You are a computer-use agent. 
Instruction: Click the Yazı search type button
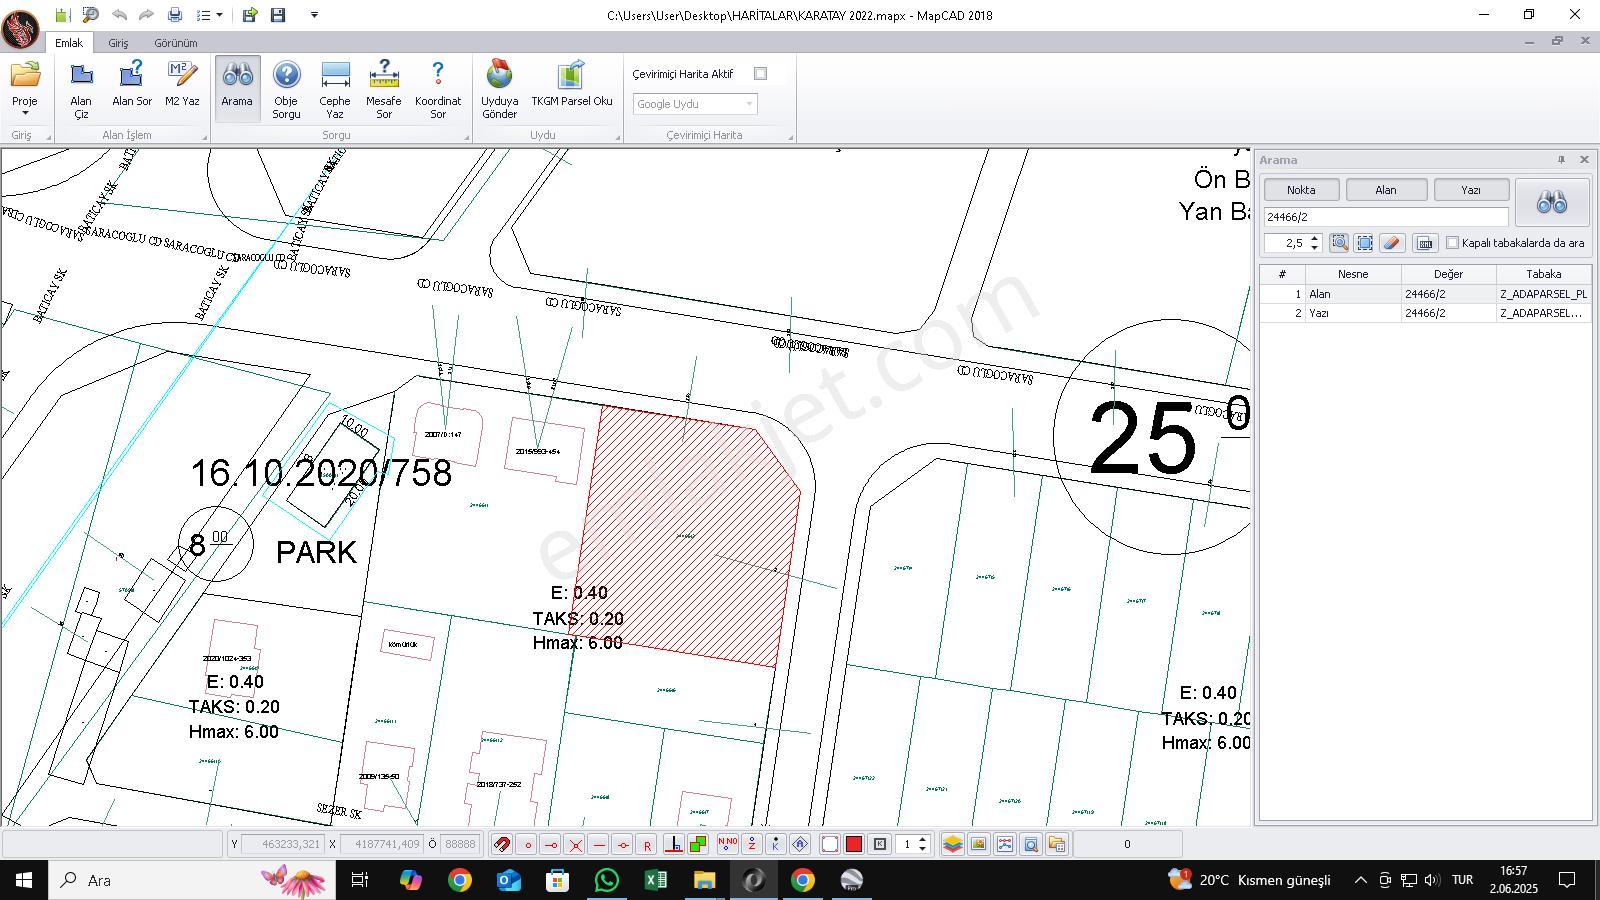point(1471,190)
